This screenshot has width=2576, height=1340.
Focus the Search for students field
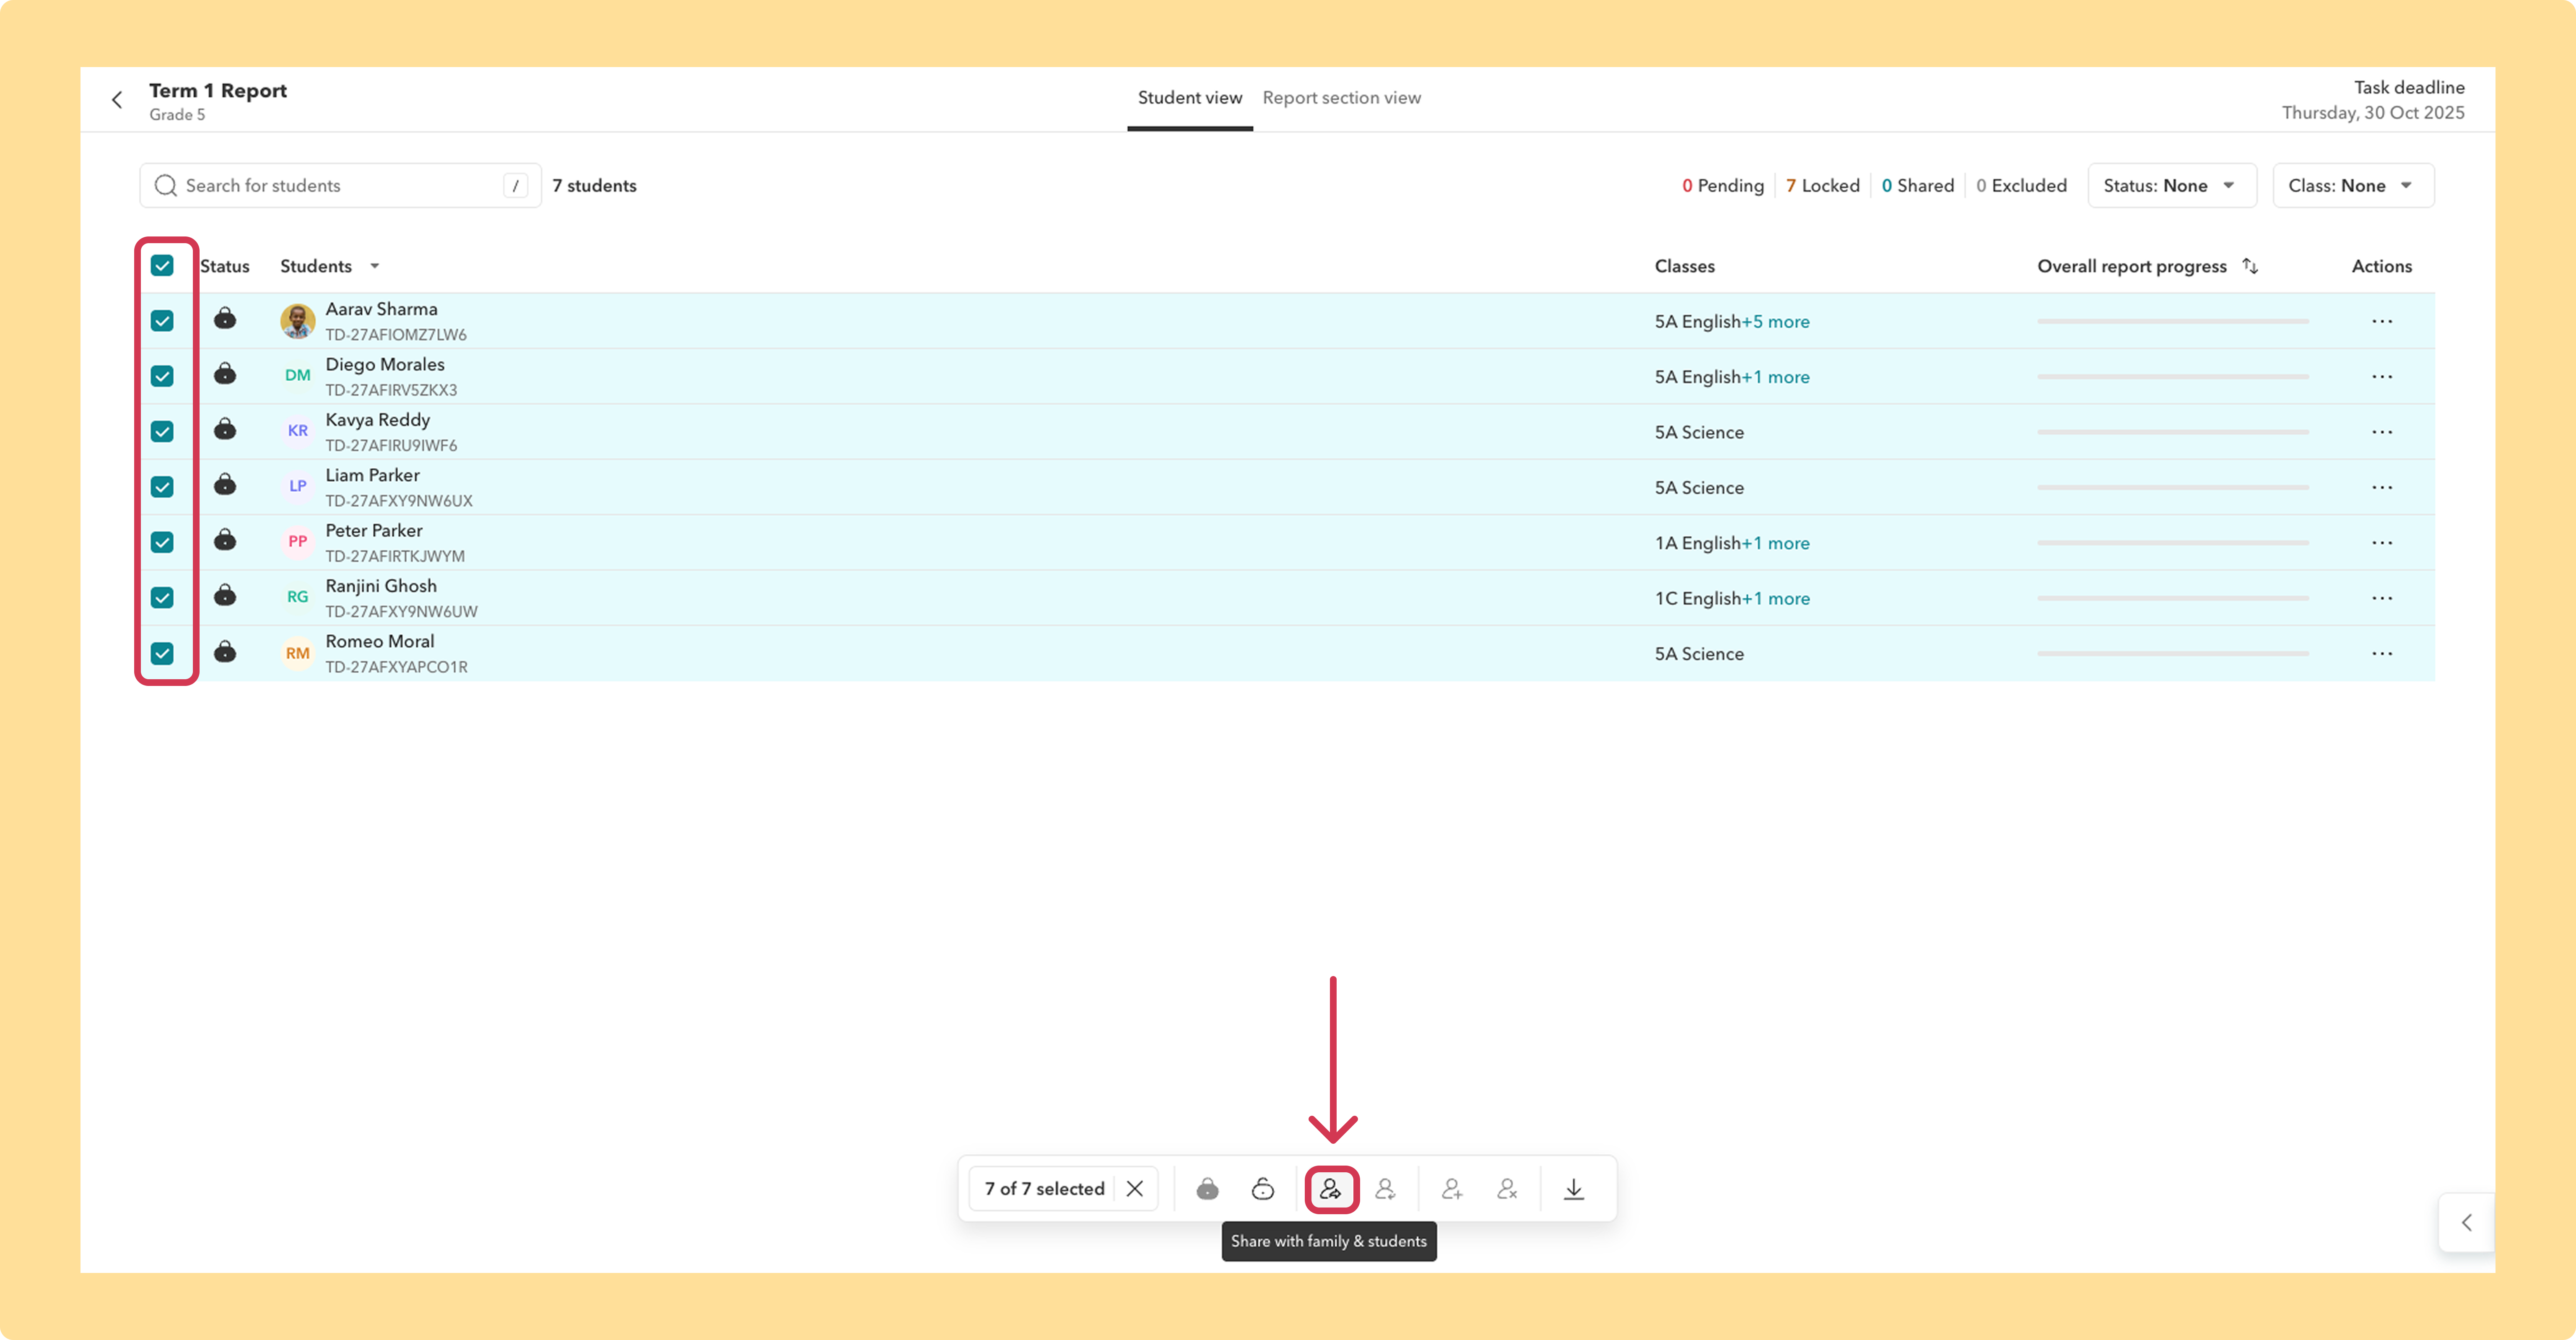pos(340,186)
